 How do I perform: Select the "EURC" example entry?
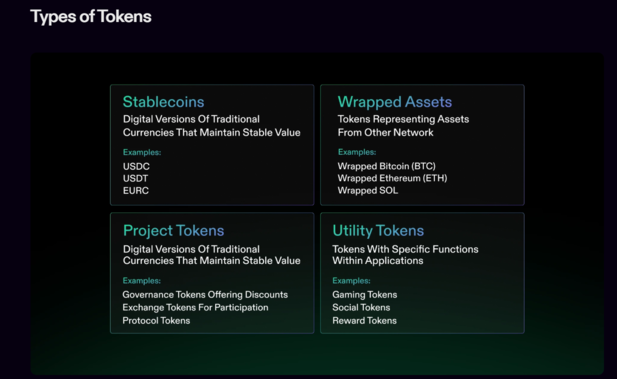pos(136,190)
